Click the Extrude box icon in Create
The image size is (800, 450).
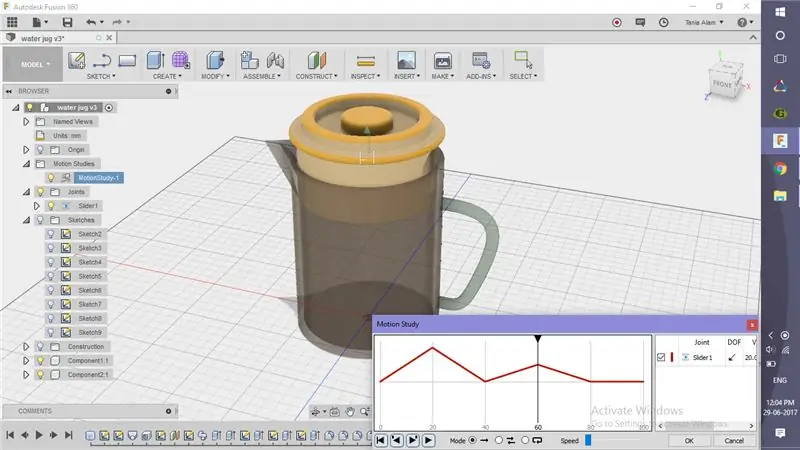click(x=156, y=60)
